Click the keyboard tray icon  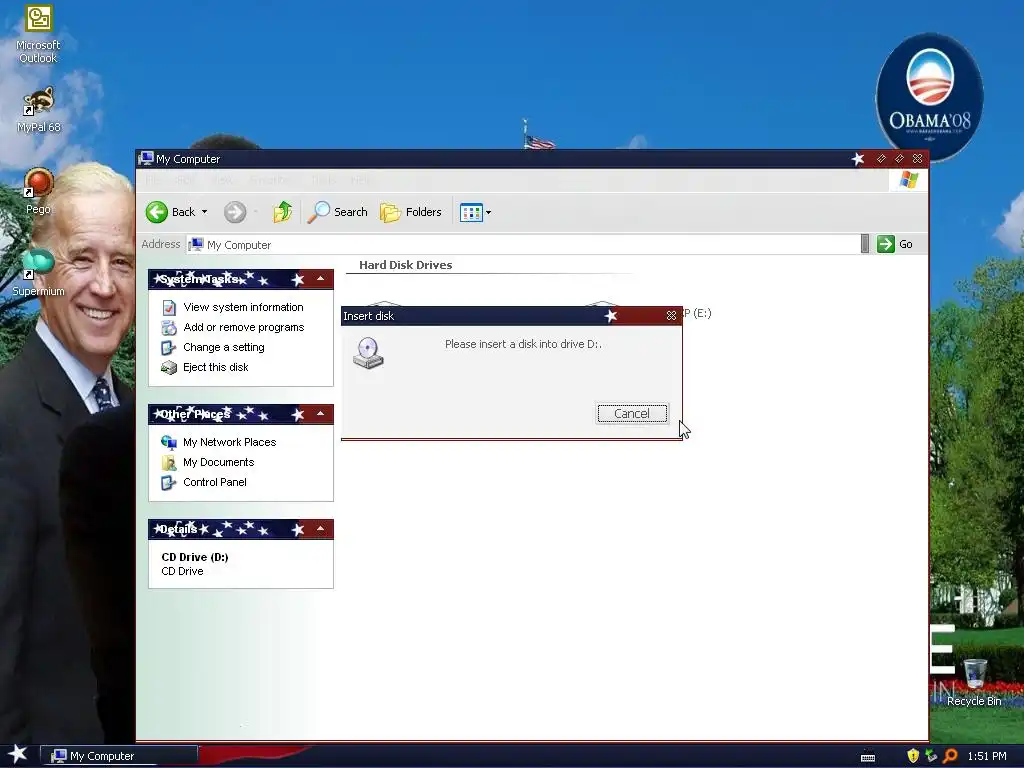[867, 757]
